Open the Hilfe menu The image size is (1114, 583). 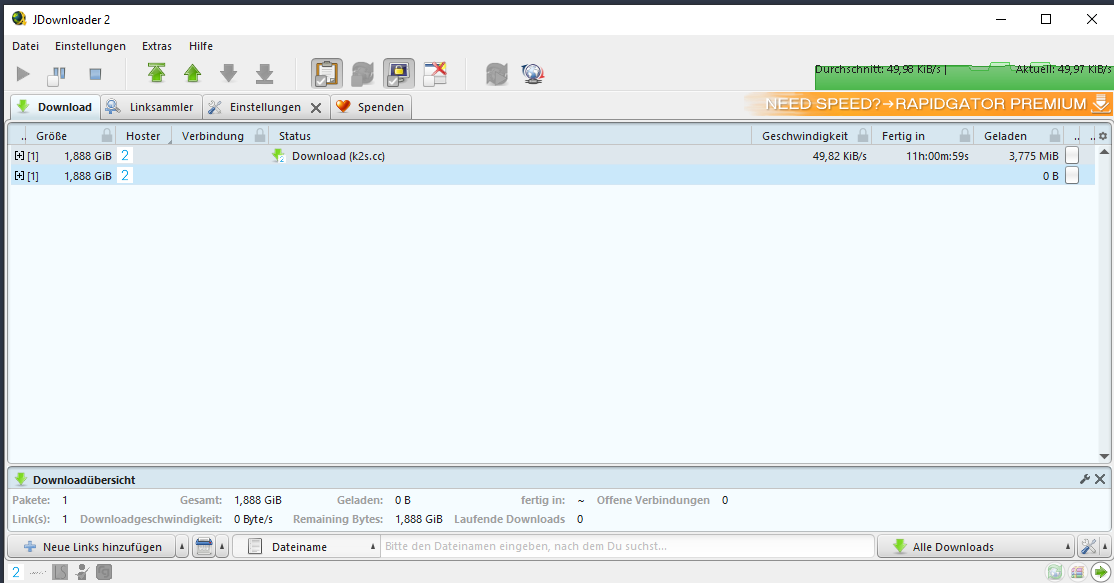point(201,46)
